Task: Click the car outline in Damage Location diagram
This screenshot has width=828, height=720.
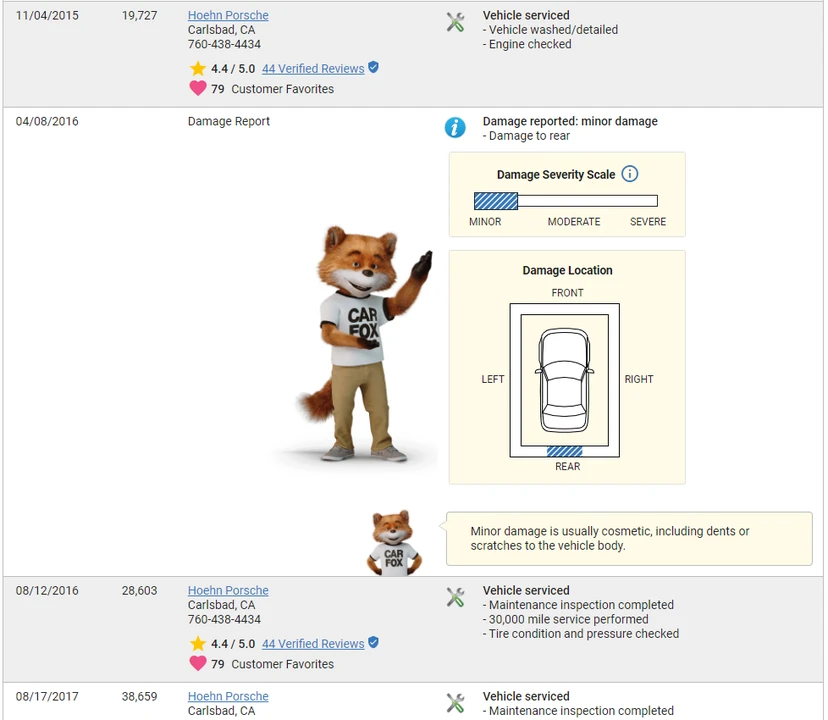Action: tap(564, 380)
